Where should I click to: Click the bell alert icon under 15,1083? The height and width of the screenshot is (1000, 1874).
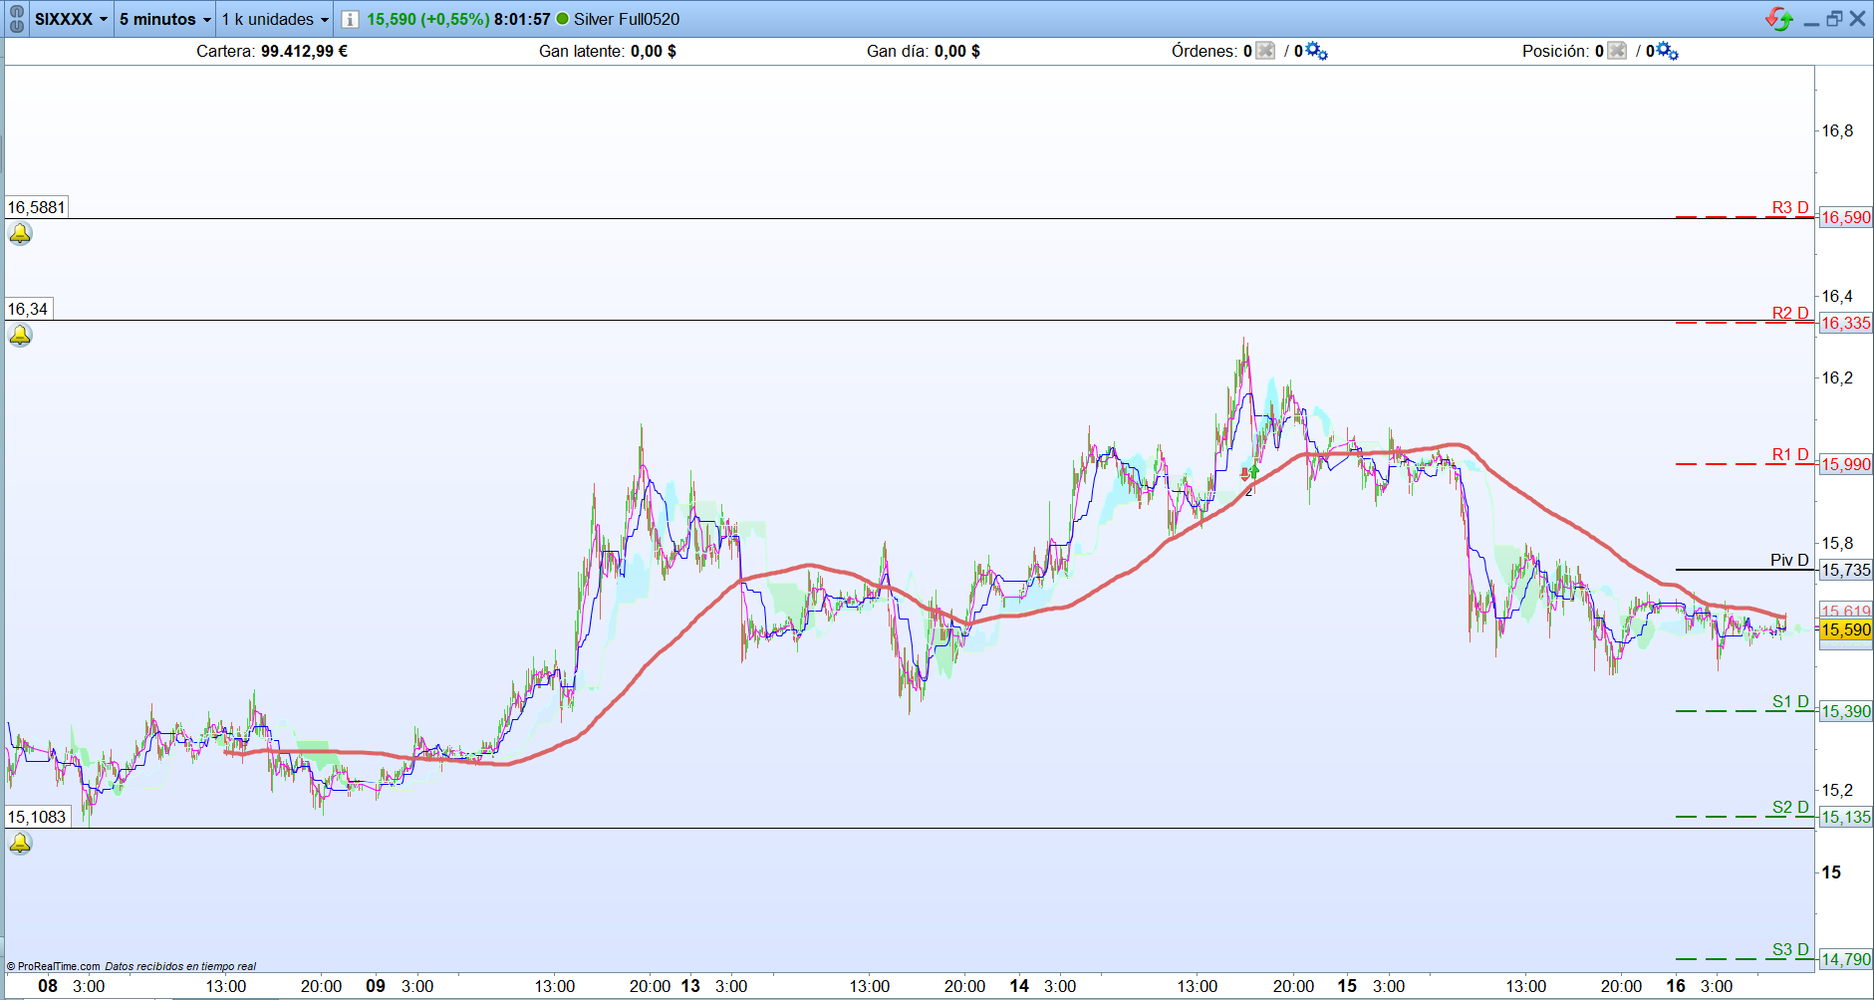20,844
